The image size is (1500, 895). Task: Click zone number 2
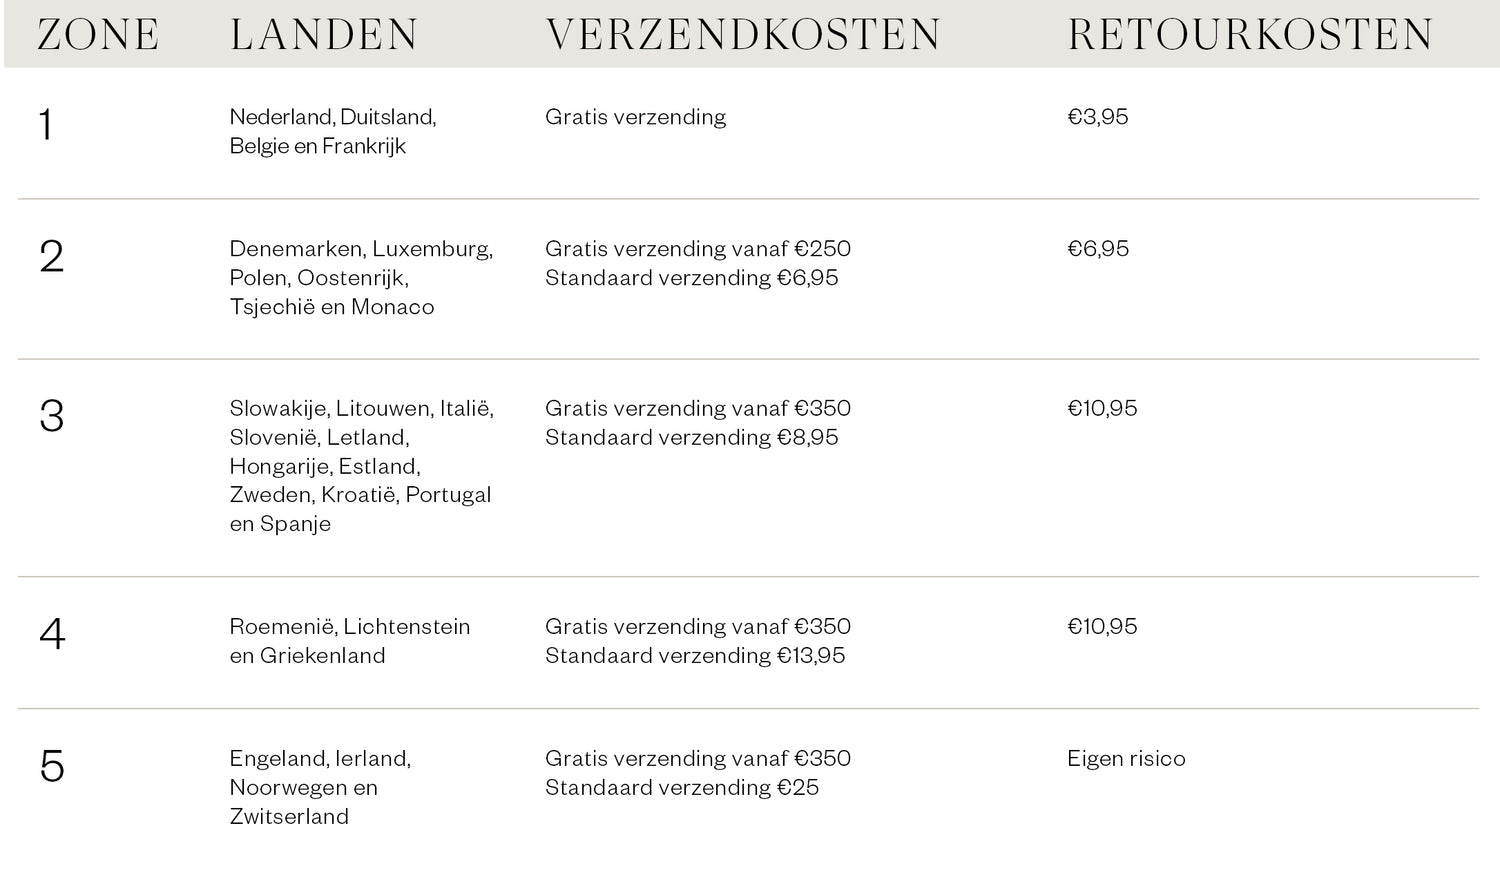tap(52, 257)
